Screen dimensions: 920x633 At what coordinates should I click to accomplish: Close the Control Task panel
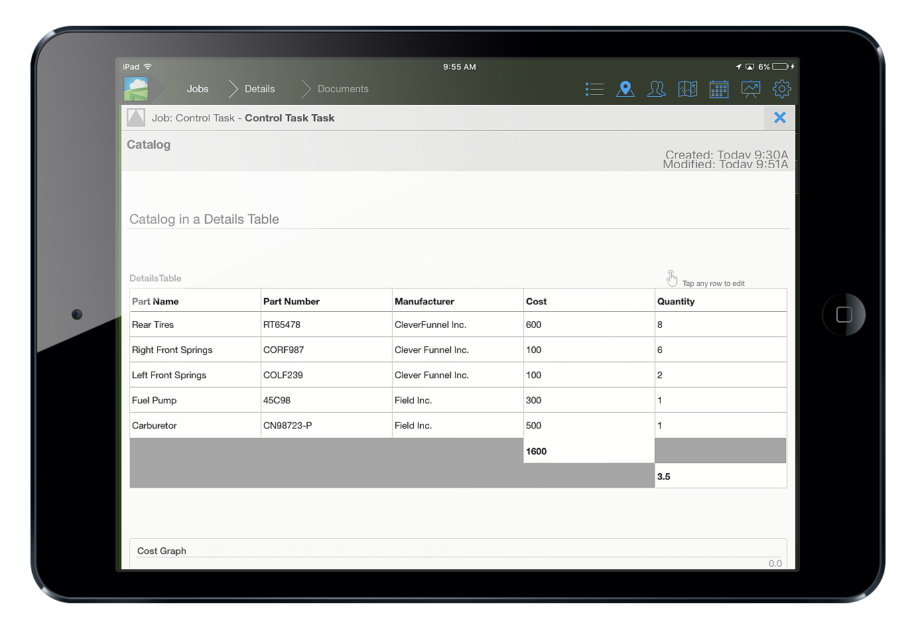780,118
